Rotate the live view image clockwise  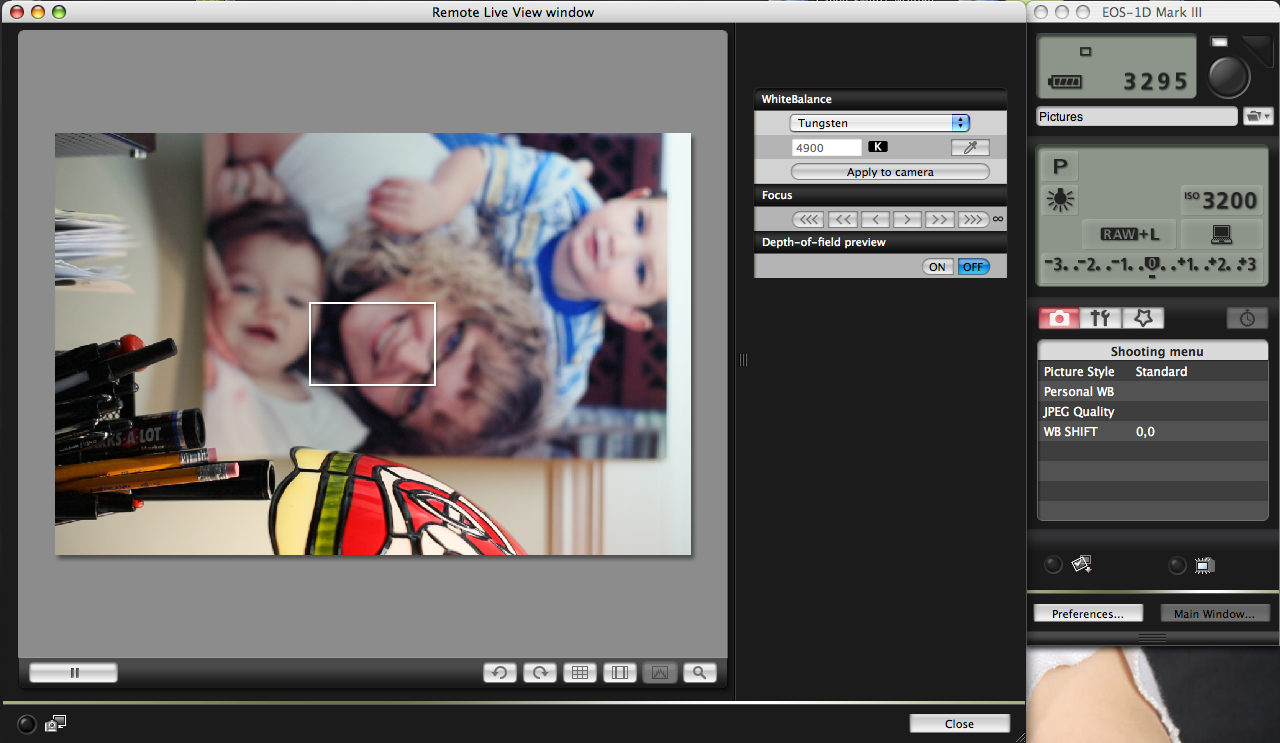pos(540,673)
